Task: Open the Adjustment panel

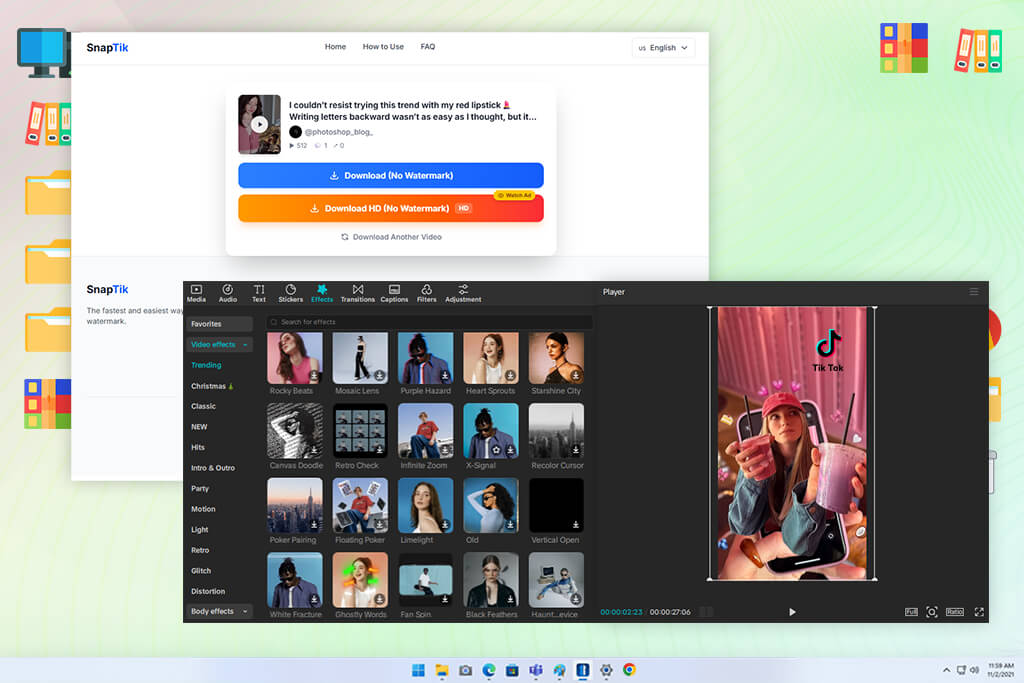Action: coord(463,293)
